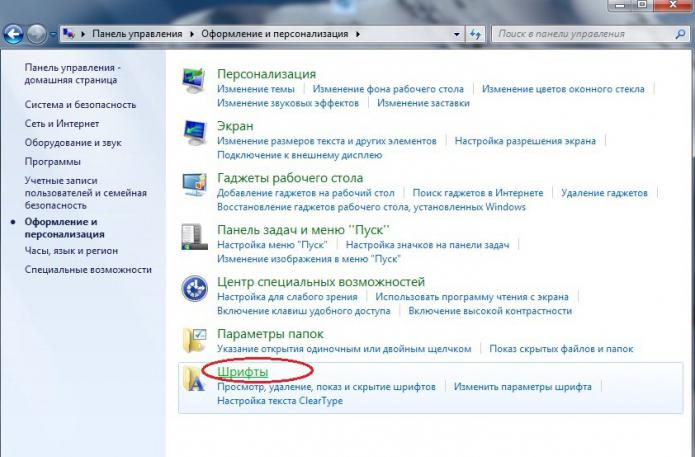Image resolution: width=695 pixels, height=457 pixels.
Task: Expand the arrow after Панель управления breadcrumb
Action: [192, 34]
